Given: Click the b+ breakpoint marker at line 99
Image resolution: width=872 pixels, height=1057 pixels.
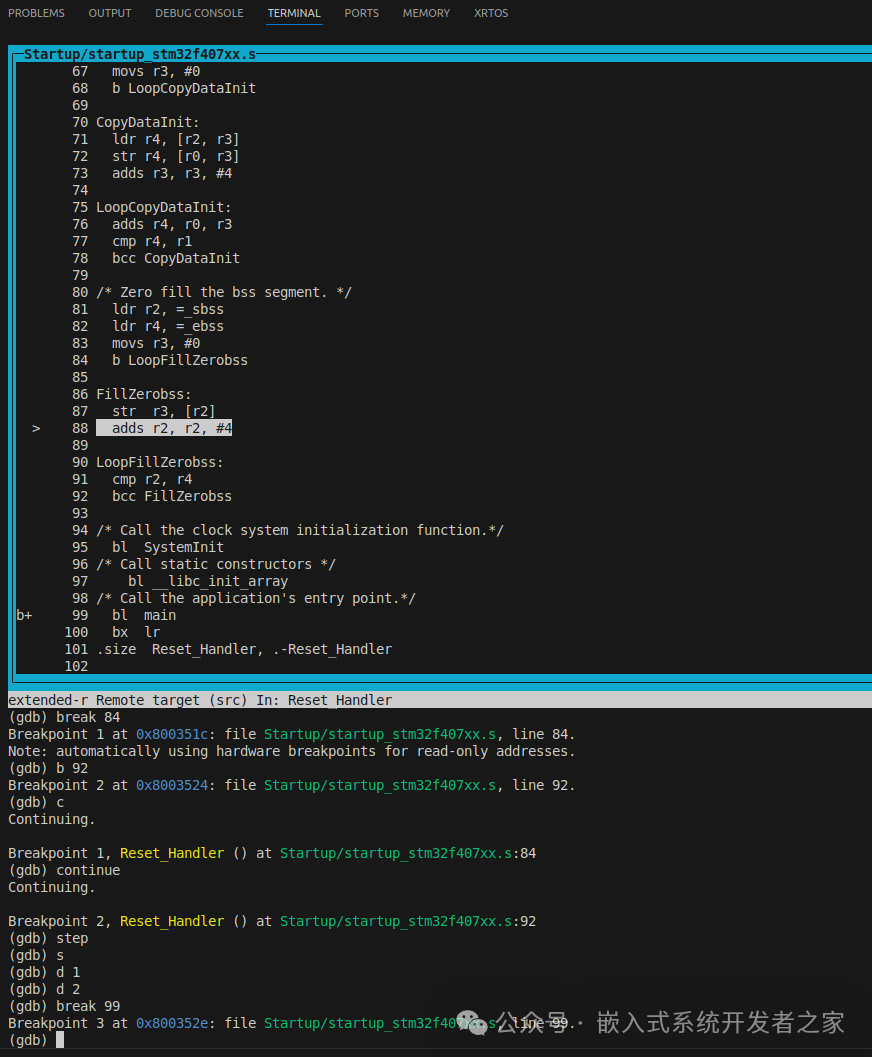Looking at the screenshot, I should pyautogui.click(x=24, y=615).
